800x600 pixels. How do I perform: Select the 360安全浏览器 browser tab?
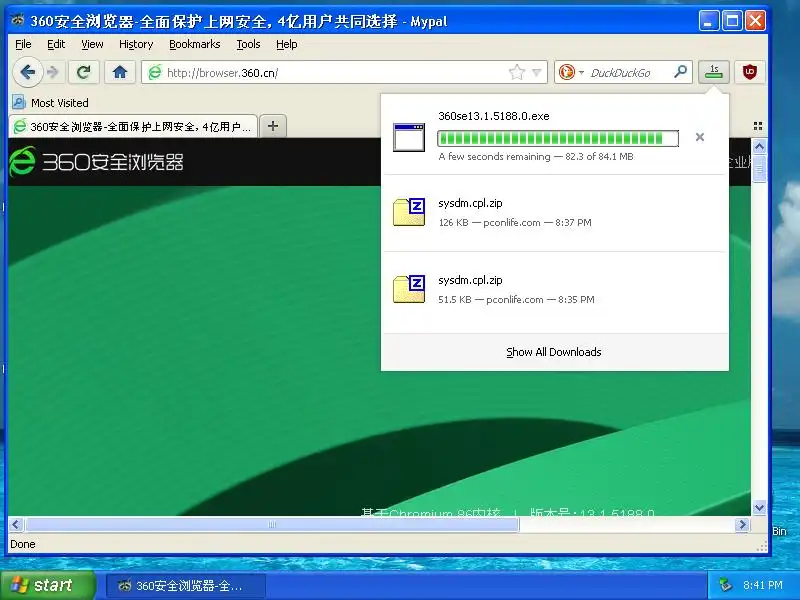click(133, 127)
